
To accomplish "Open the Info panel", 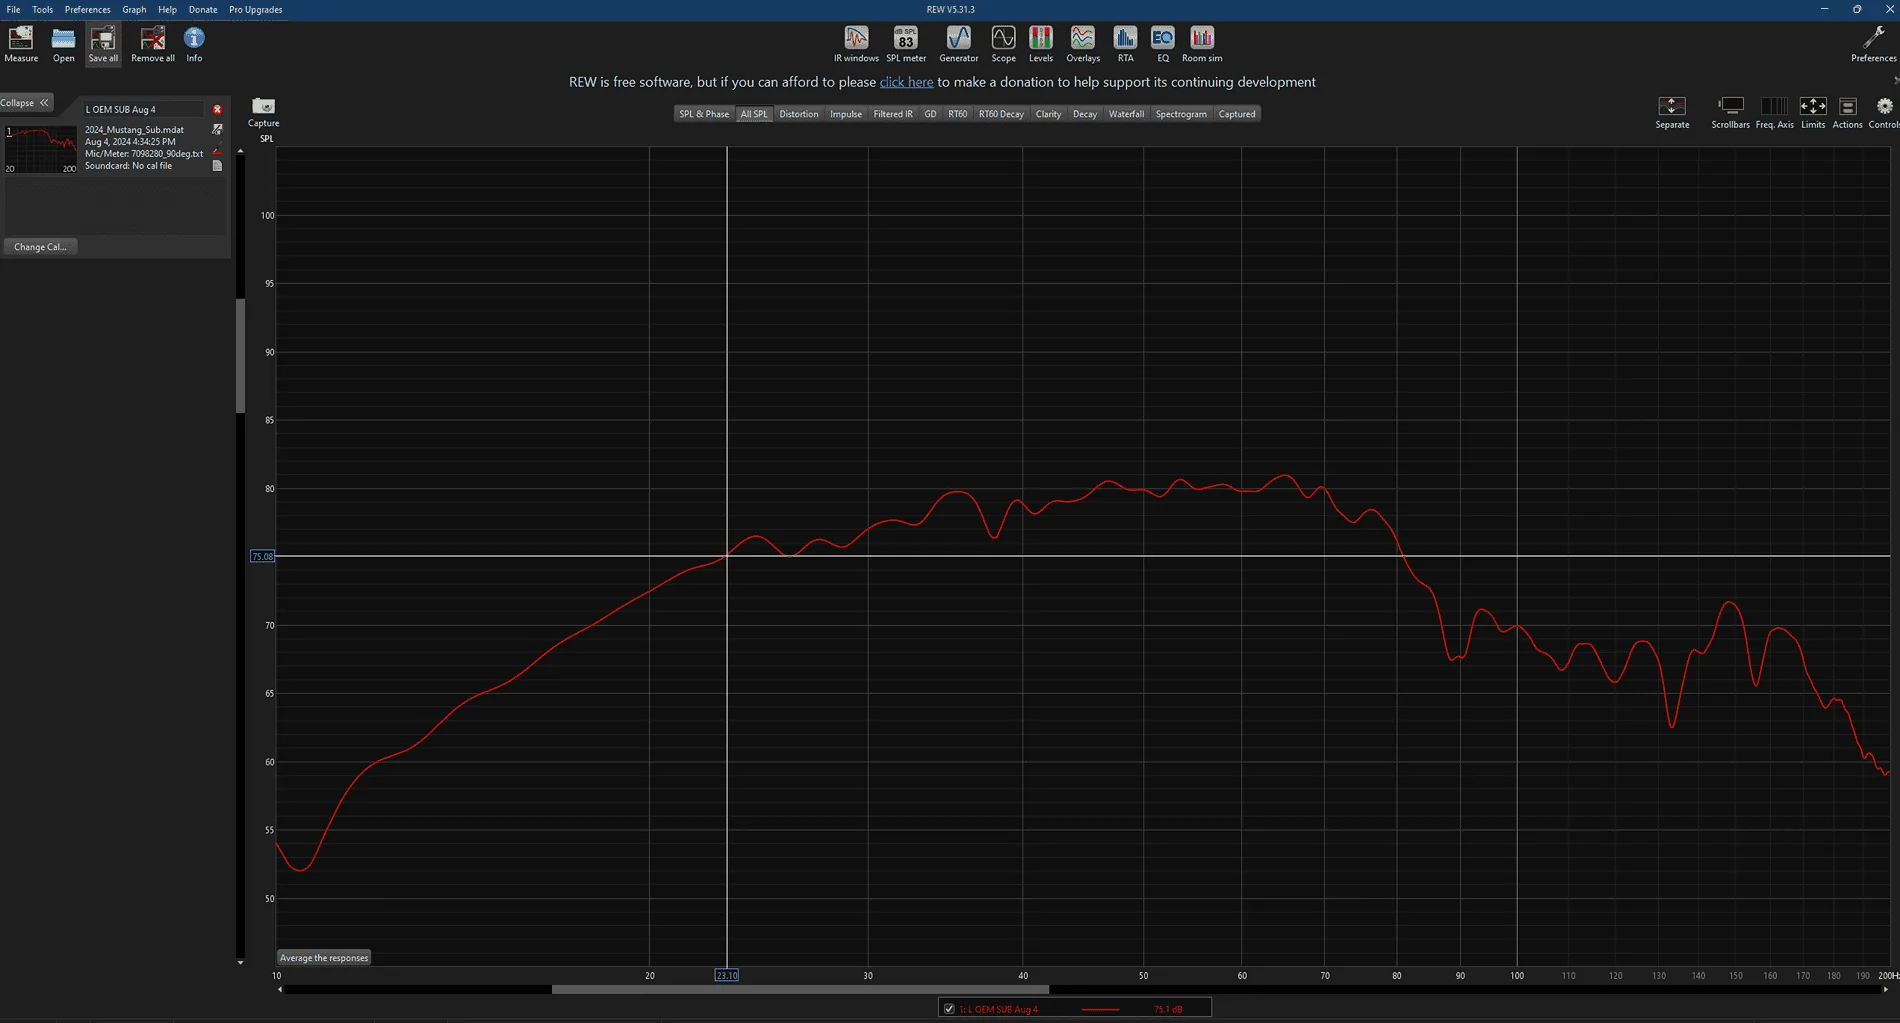I will tap(194, 44).
